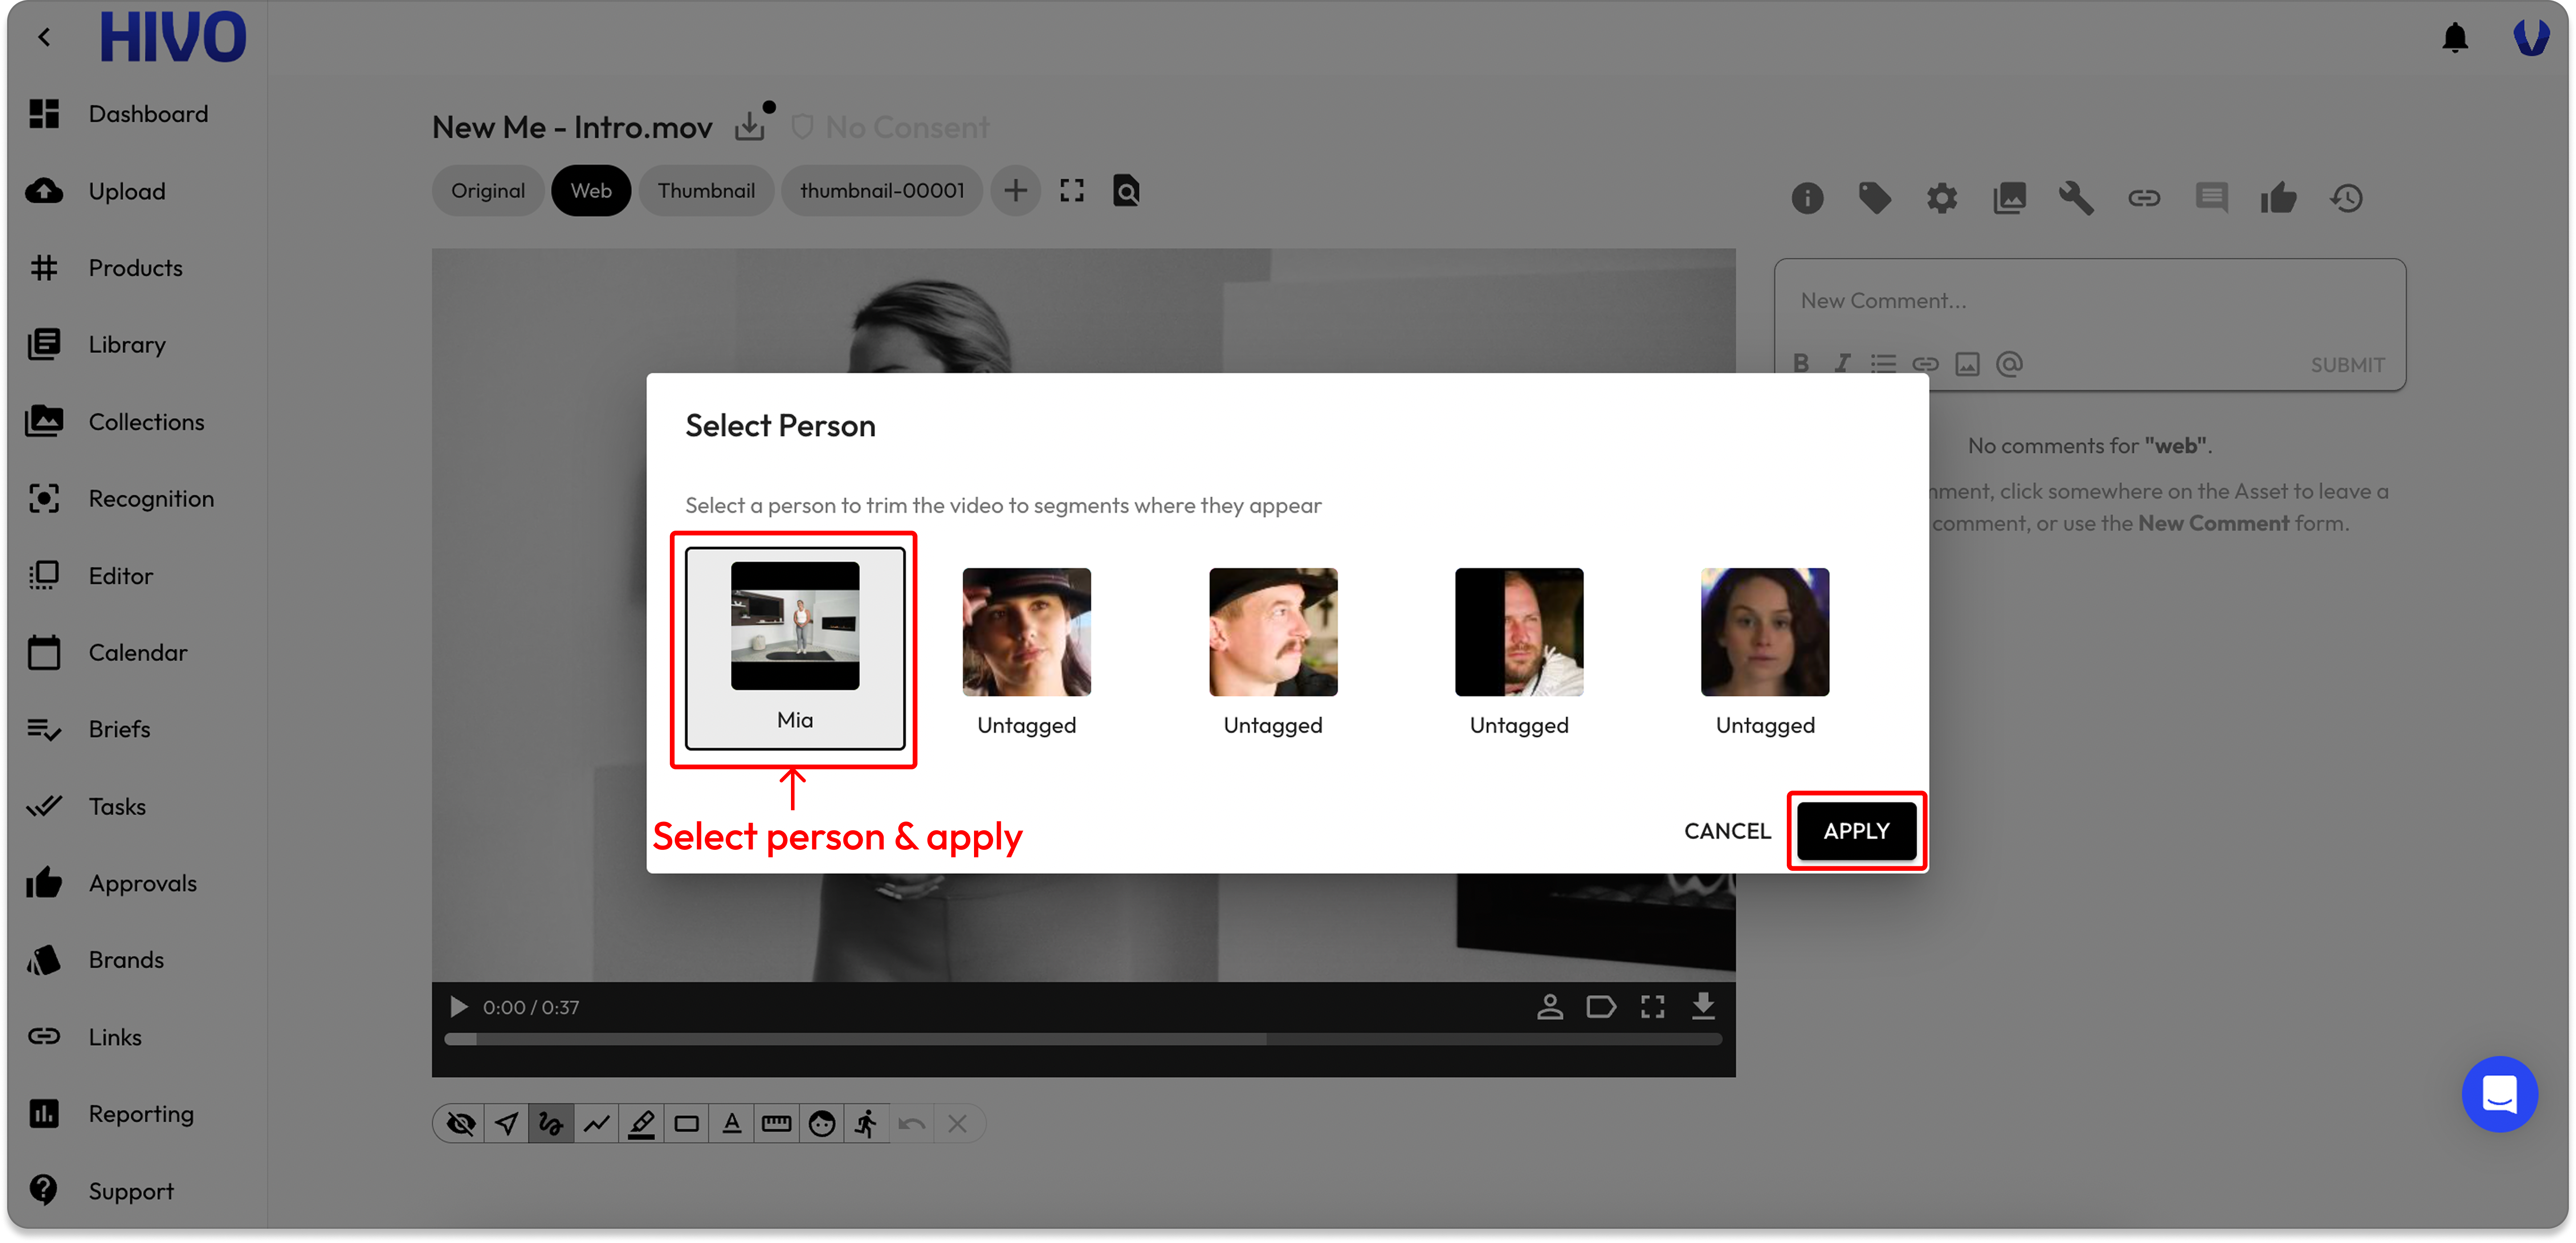Switch to the Thumbnail rendition tab
This screenshot has width=2576, height=1243.
click(x=706, y=190)
